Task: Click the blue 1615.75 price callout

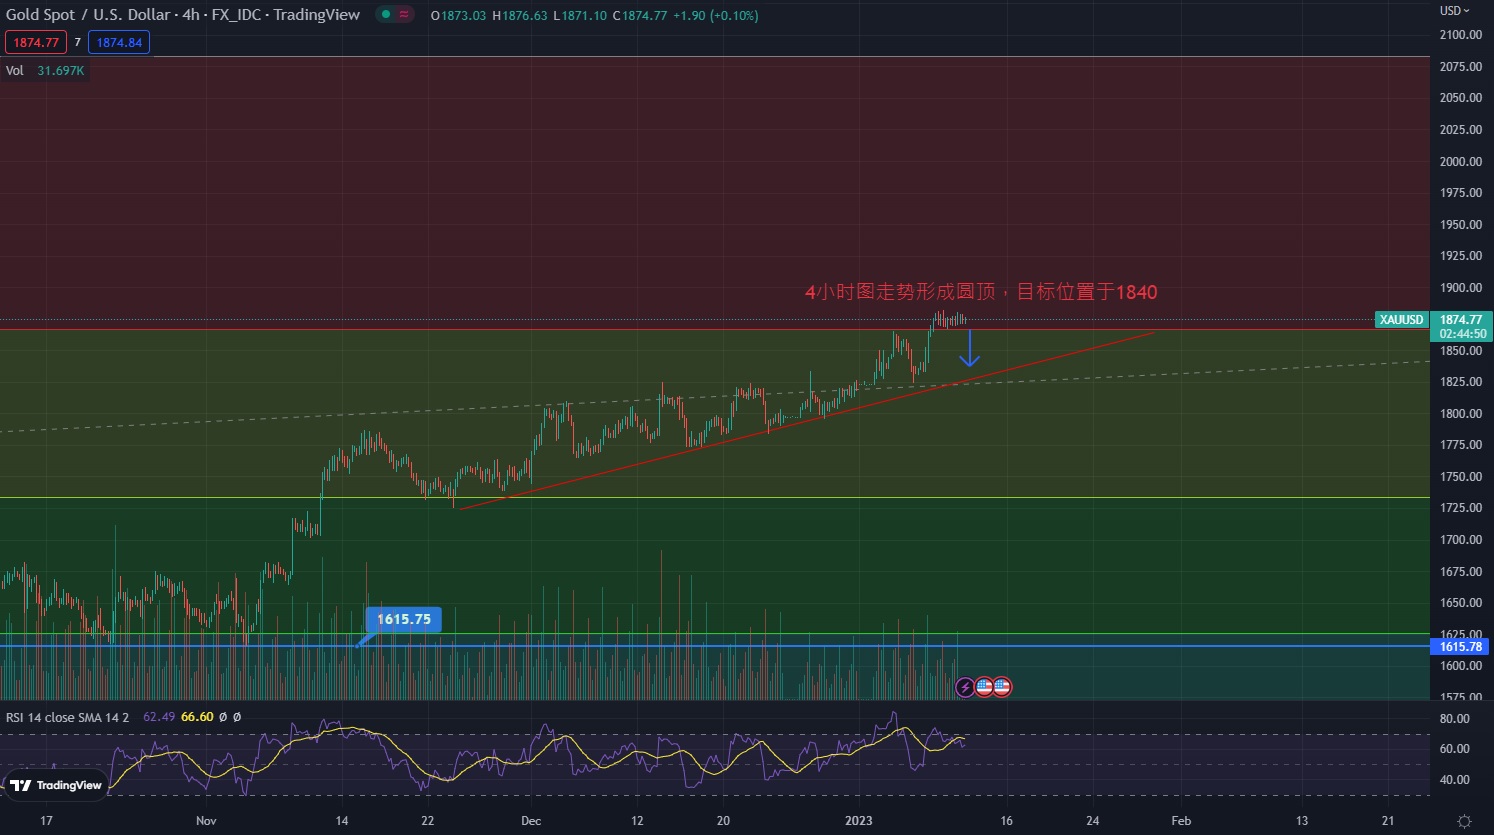Action: (x=404, y=619)
